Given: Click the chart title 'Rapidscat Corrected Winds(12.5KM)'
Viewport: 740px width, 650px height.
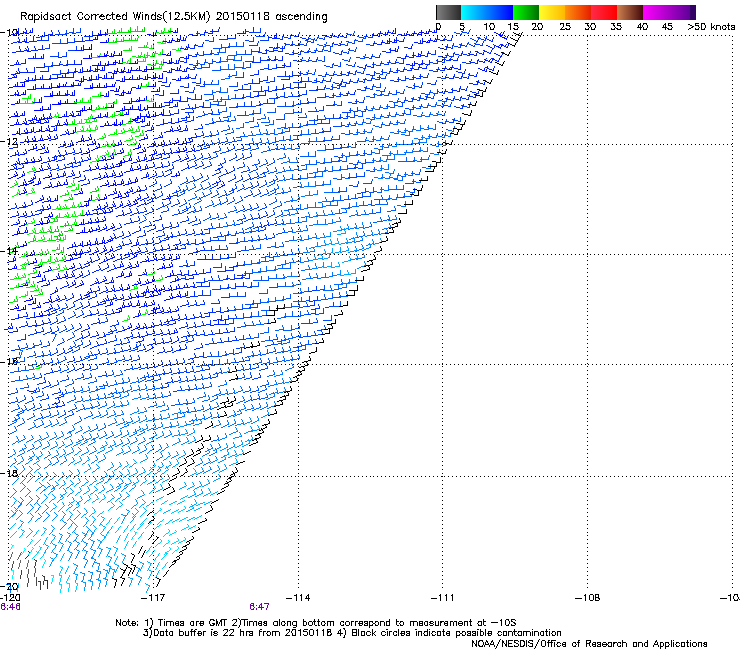Looking at the screenshot, I should click(x=116, y=17).
